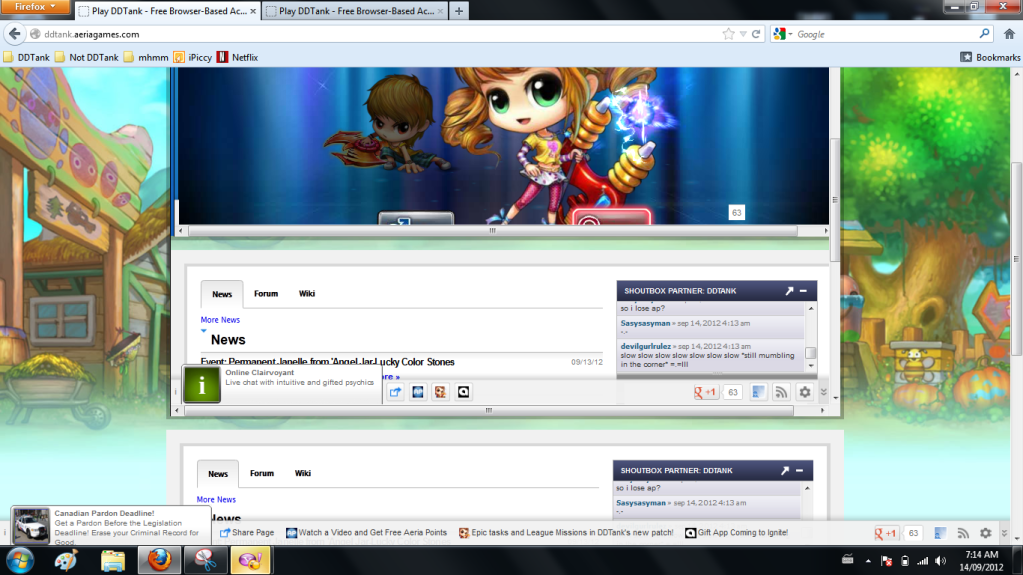Open Windows Explorer from the taskbar
Viewport: 1023px width, 575px height.
[112, 561]
